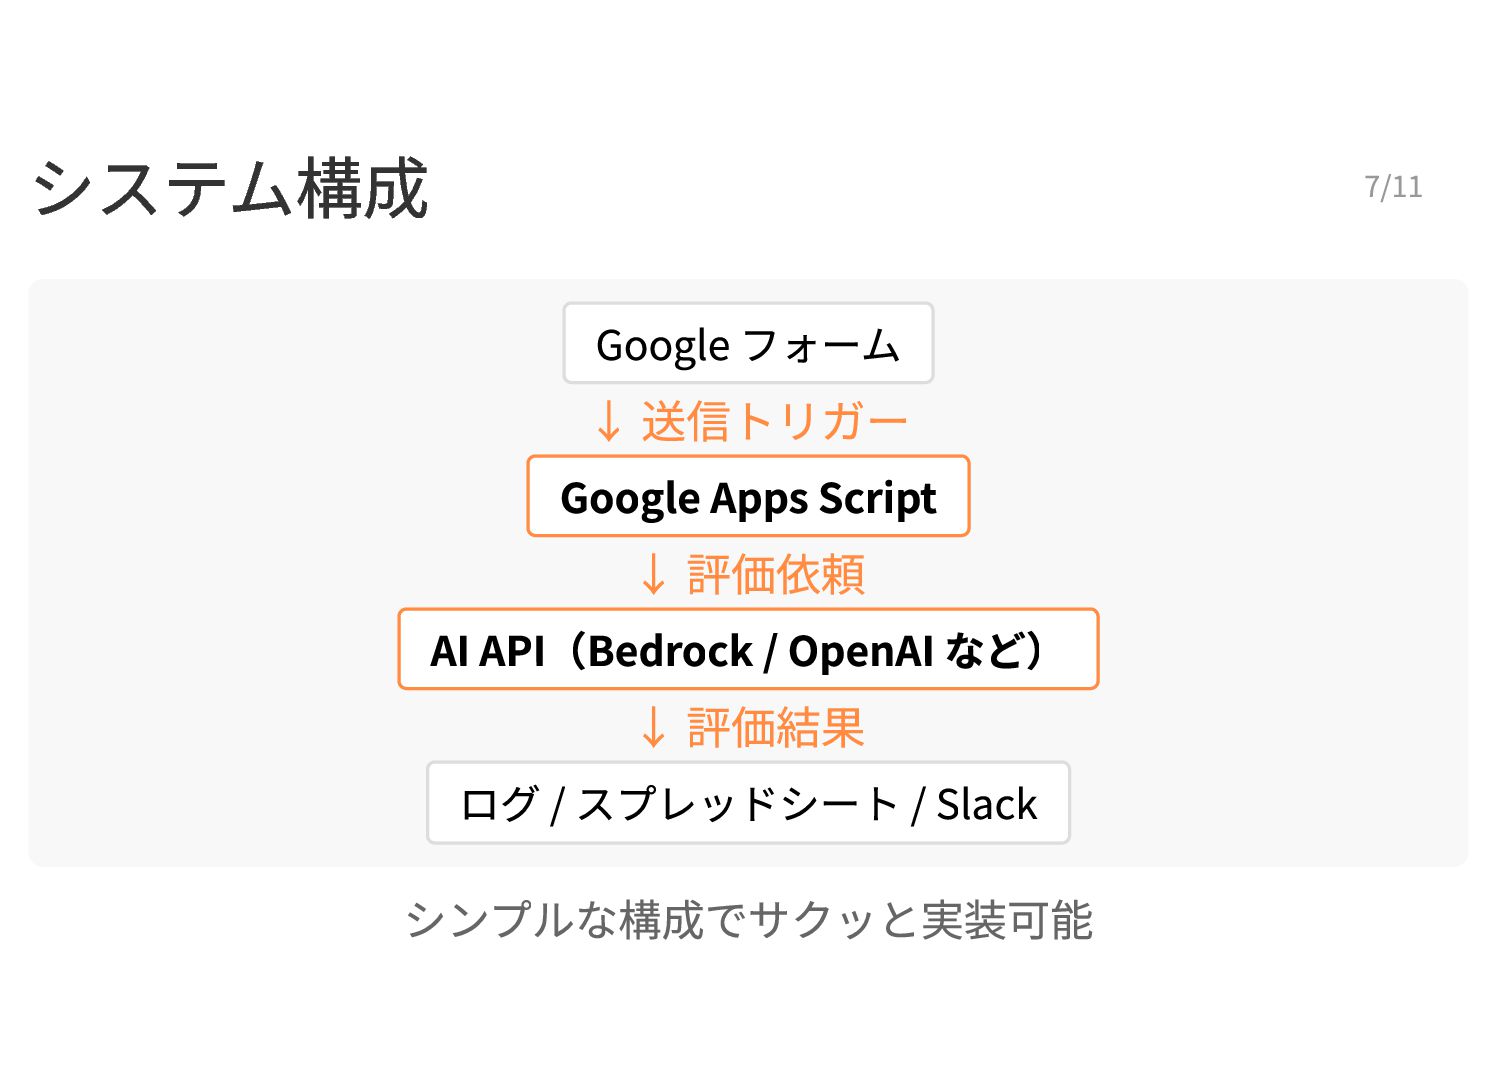Click the word スプレッドシート

tap(738, 804)
